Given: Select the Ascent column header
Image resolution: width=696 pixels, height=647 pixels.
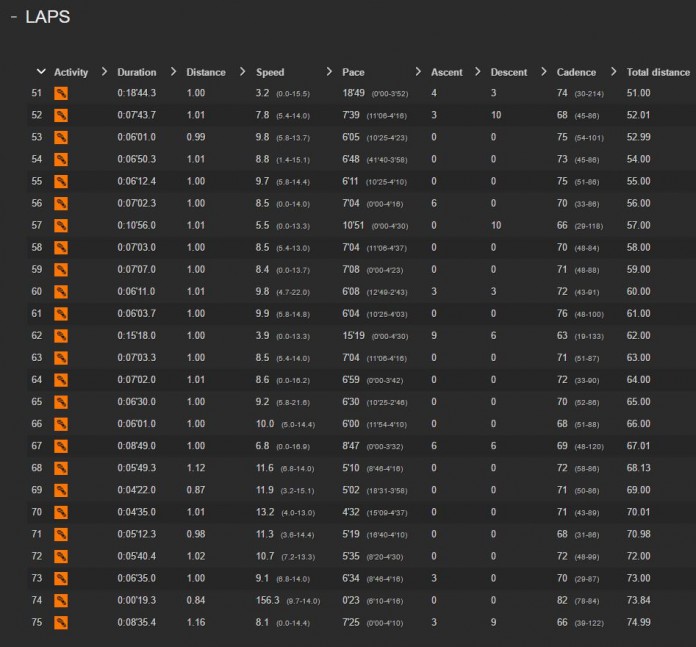Looking at the screenshot, I should click(447, 72).
